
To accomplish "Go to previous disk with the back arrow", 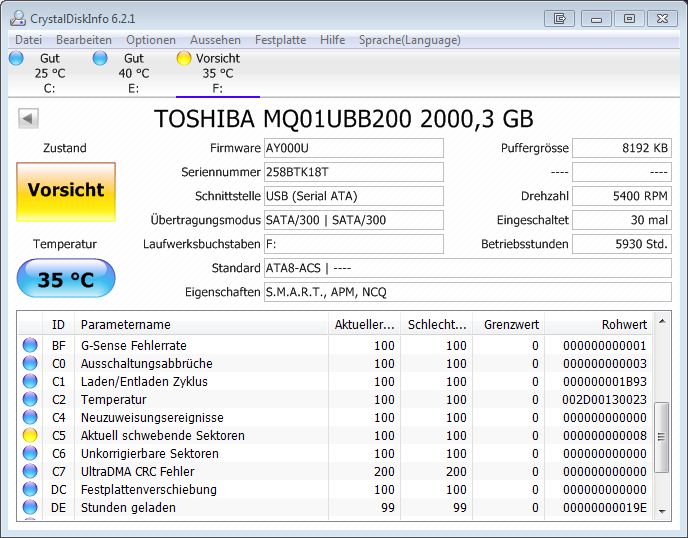I will pos(29,118).
